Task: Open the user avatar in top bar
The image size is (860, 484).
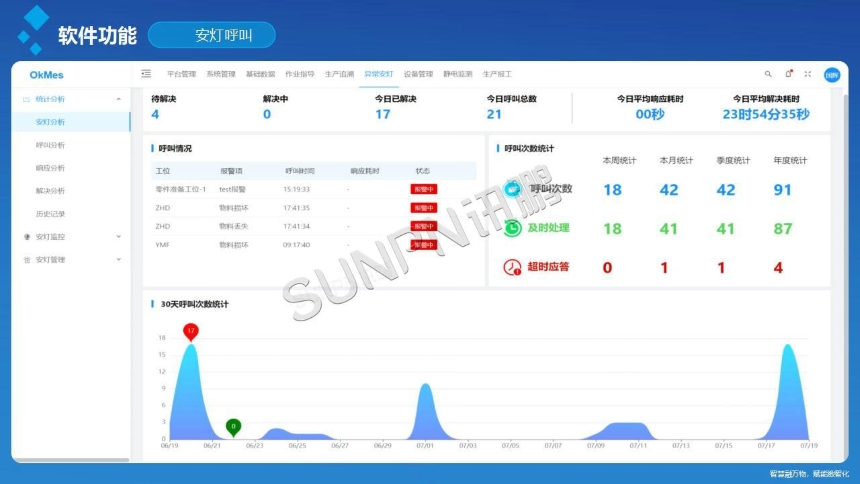Action: point(832,75)
